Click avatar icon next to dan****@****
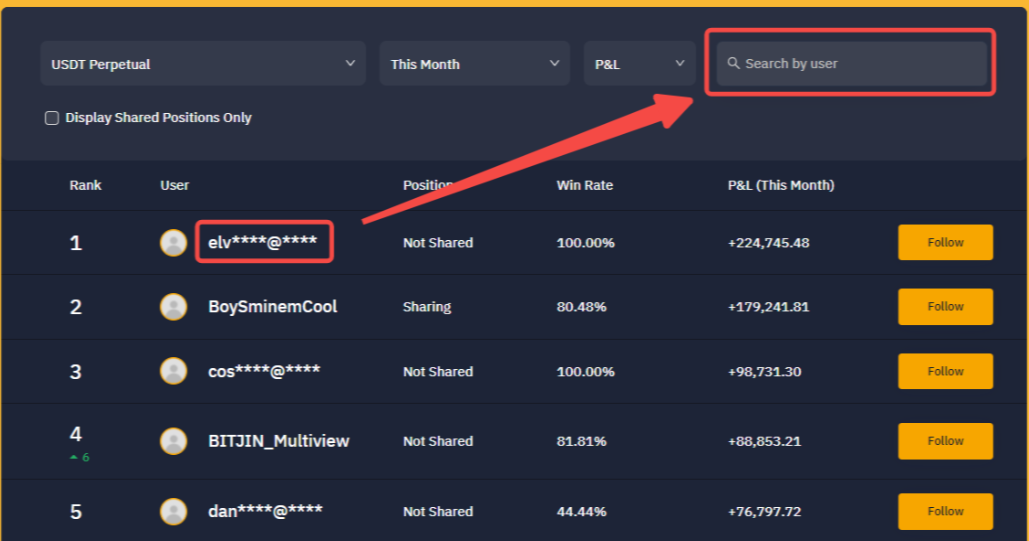 click(174, 512)
